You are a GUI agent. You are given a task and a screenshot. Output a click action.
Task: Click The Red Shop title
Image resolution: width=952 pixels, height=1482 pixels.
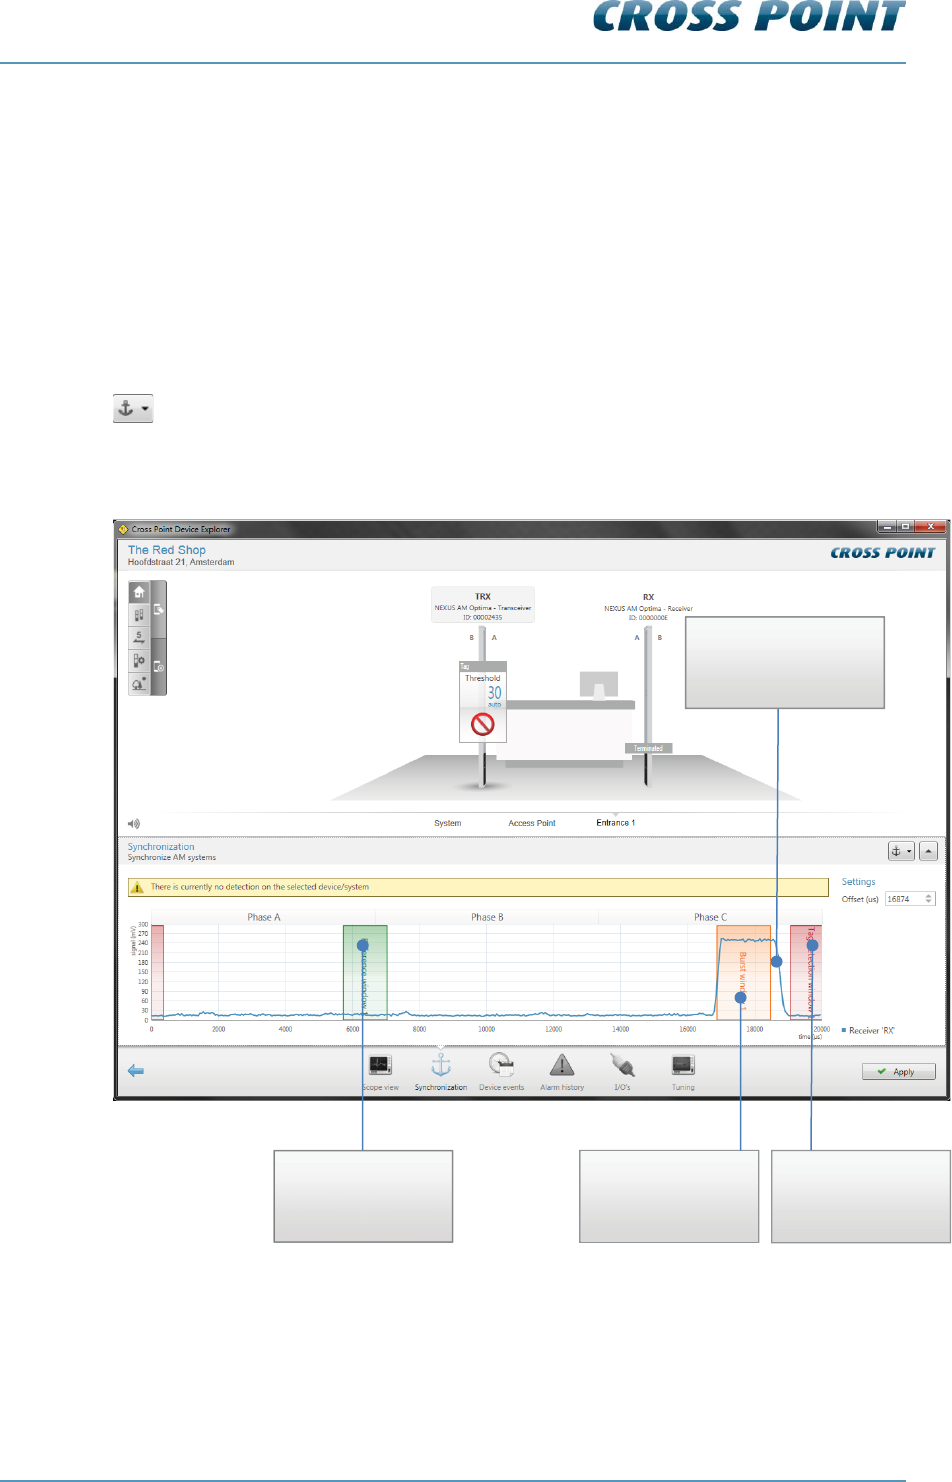pos(167,550)
